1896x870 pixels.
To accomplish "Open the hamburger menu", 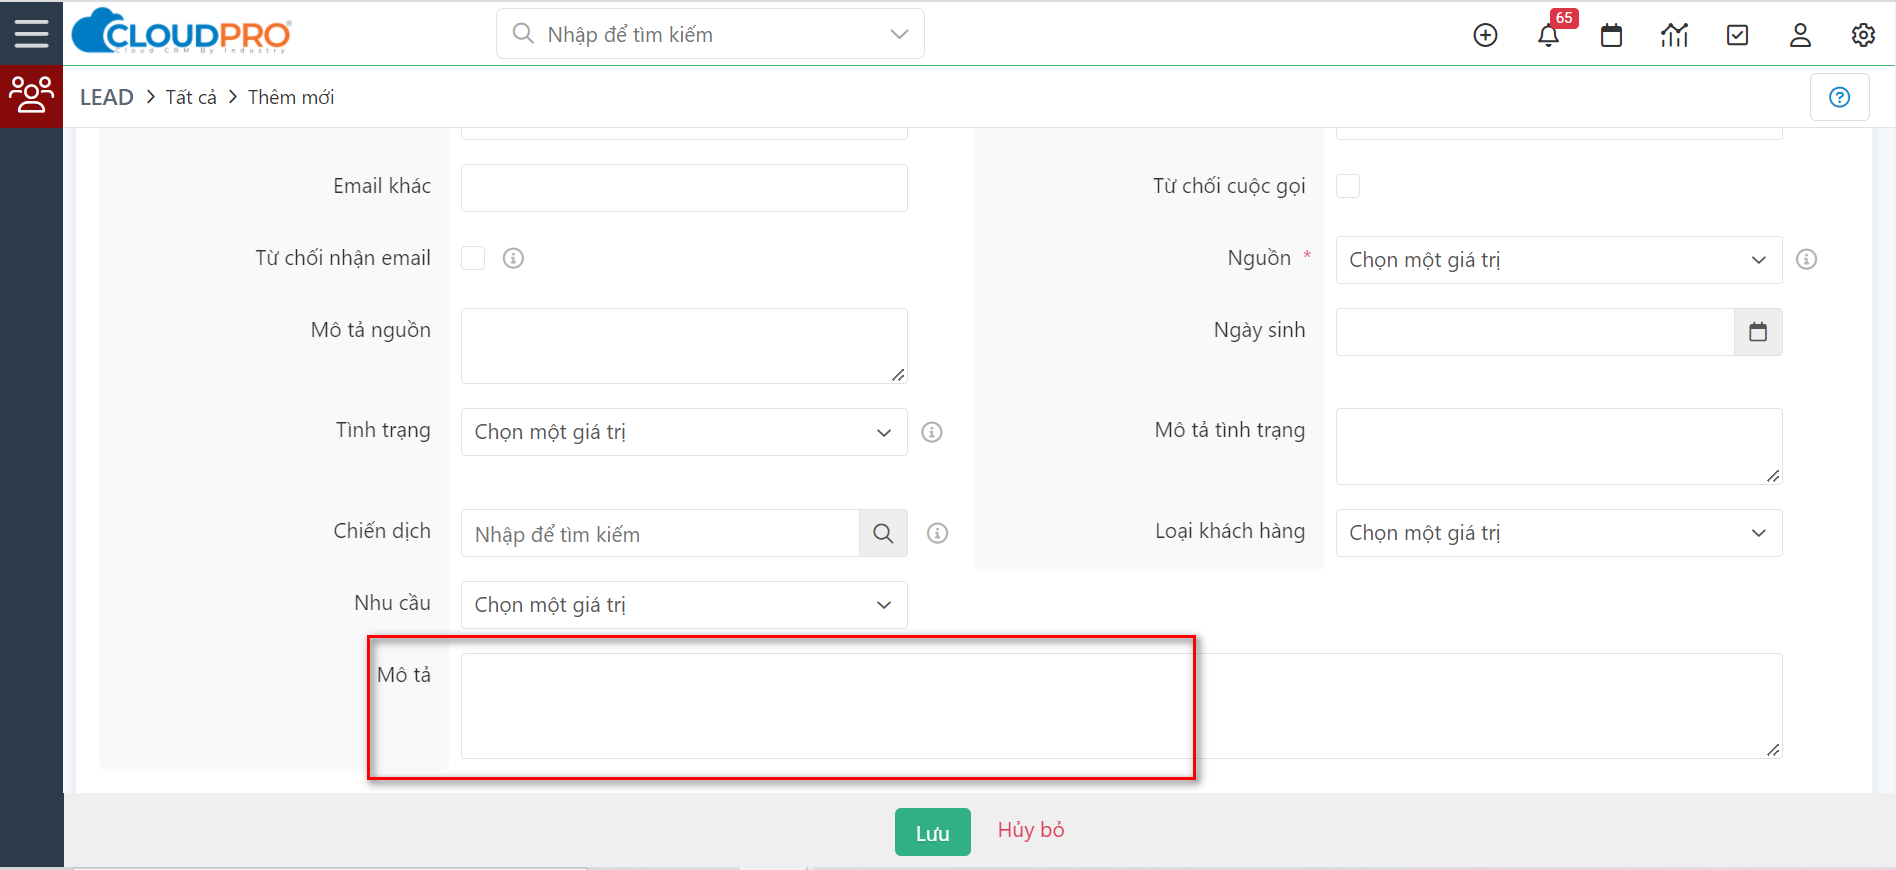I will point(31,33).
